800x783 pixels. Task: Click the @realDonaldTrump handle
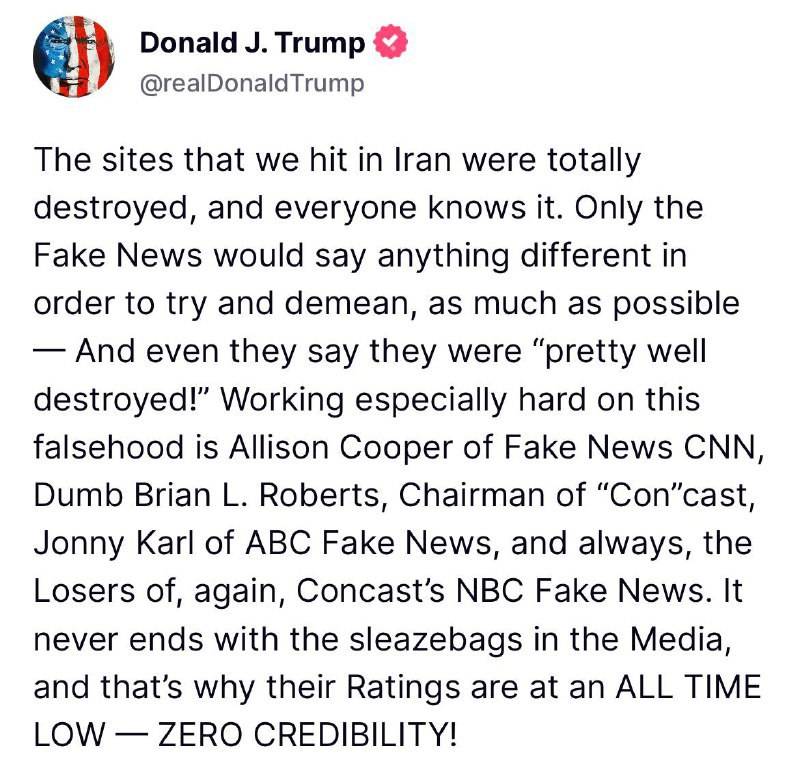252,83
